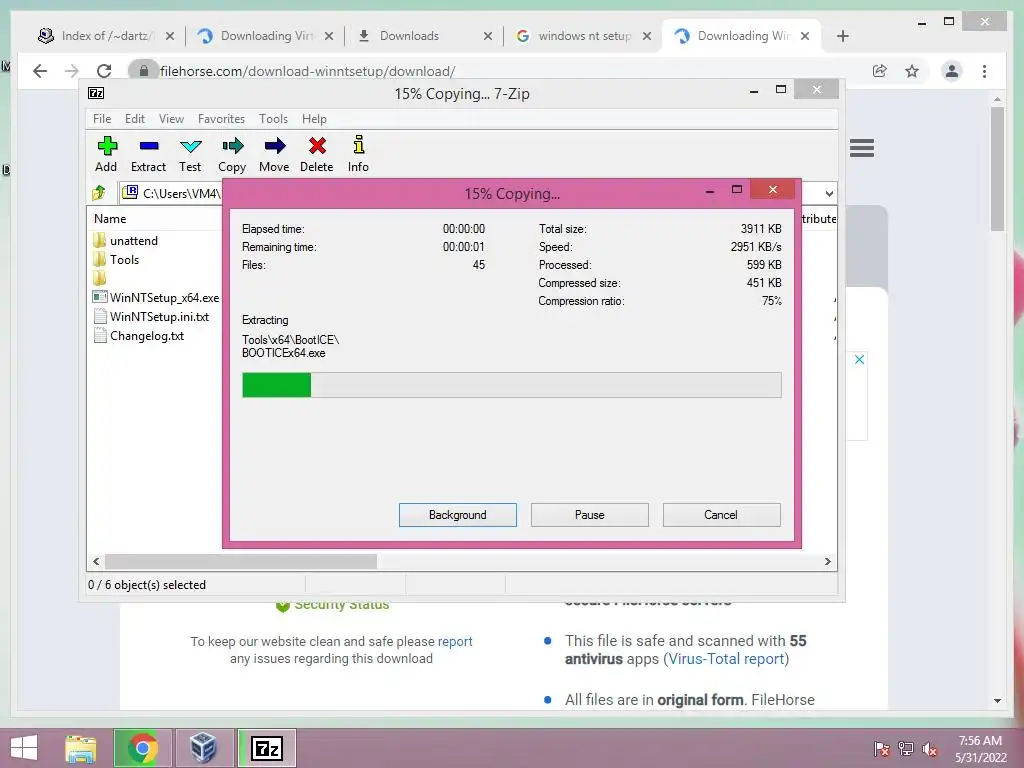Open the network tray icon
The width and height of the screenshot is (1024, 768).
pos(906,749)
